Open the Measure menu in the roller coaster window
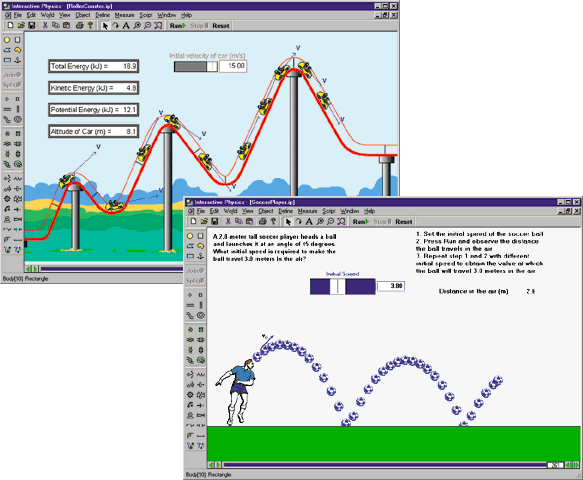Screen dimensions: 583x480 point(124,15)
